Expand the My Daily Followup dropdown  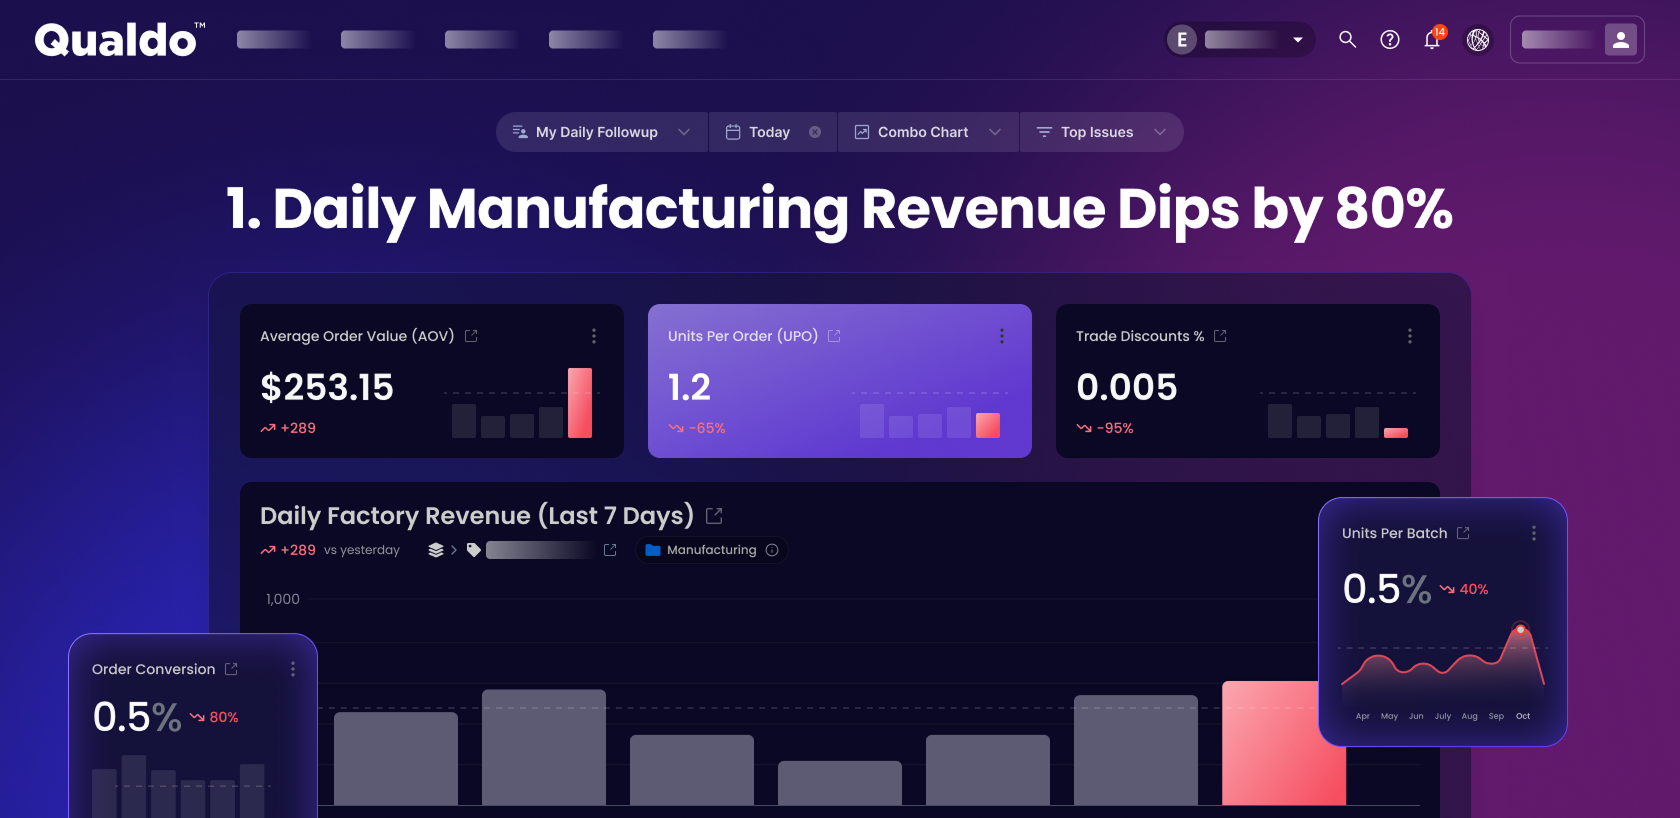[684, 132]
